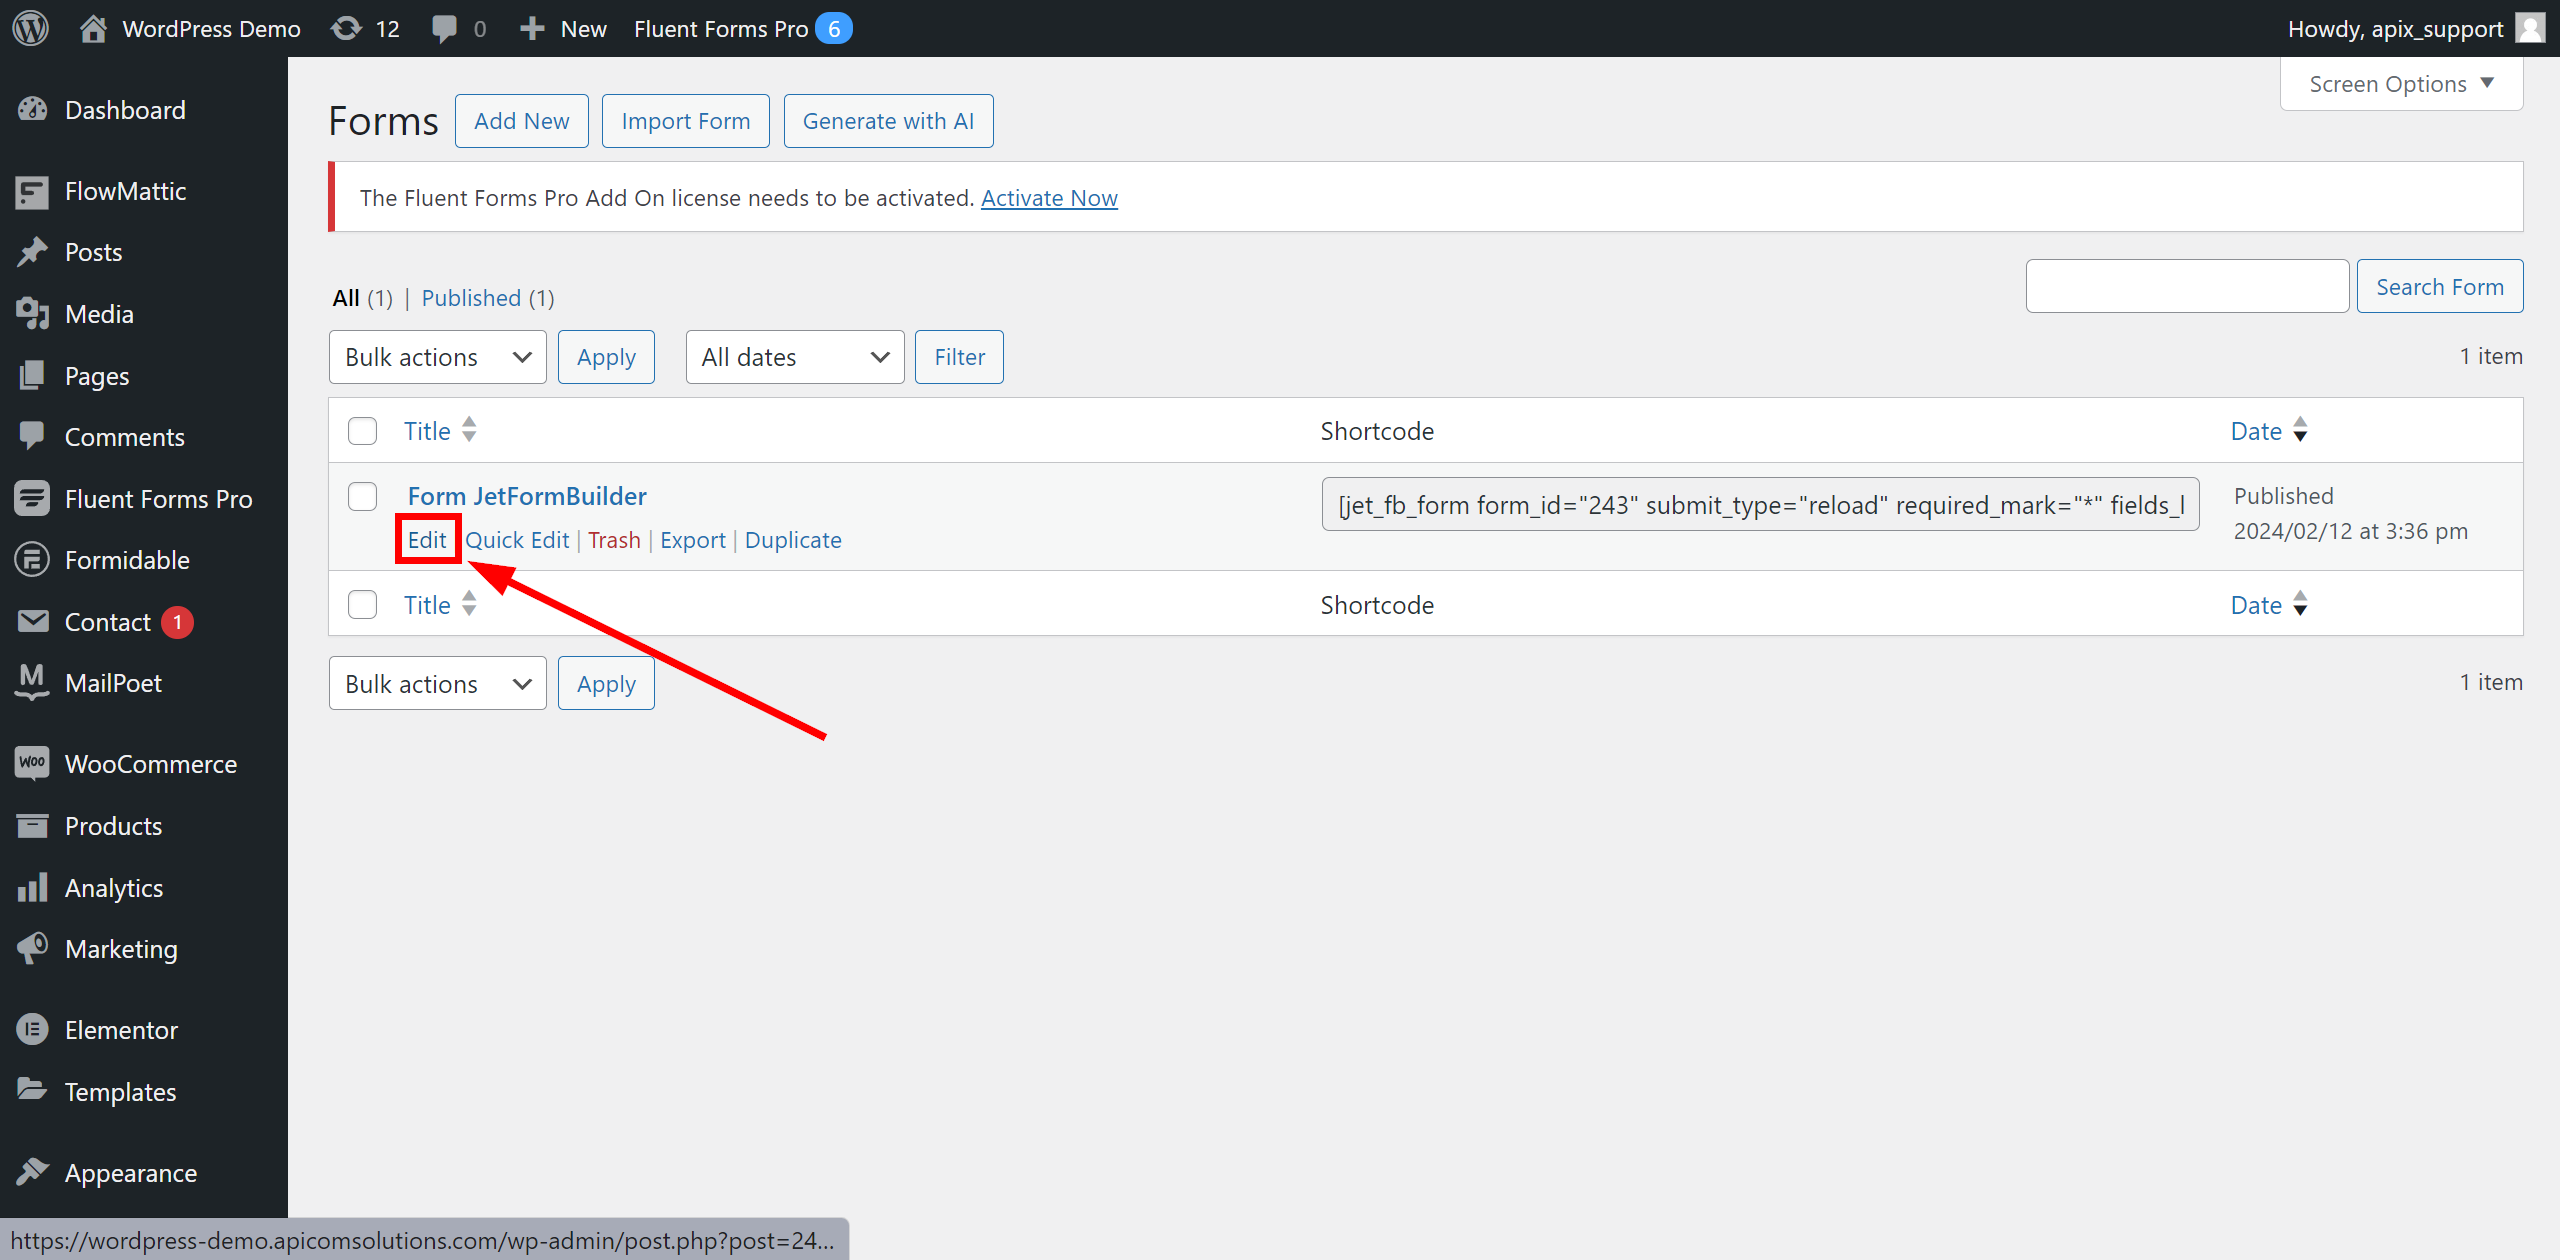This screenshot has width=2560, height=1260.
Task: Click the Filter button
Action: (959, 357)
